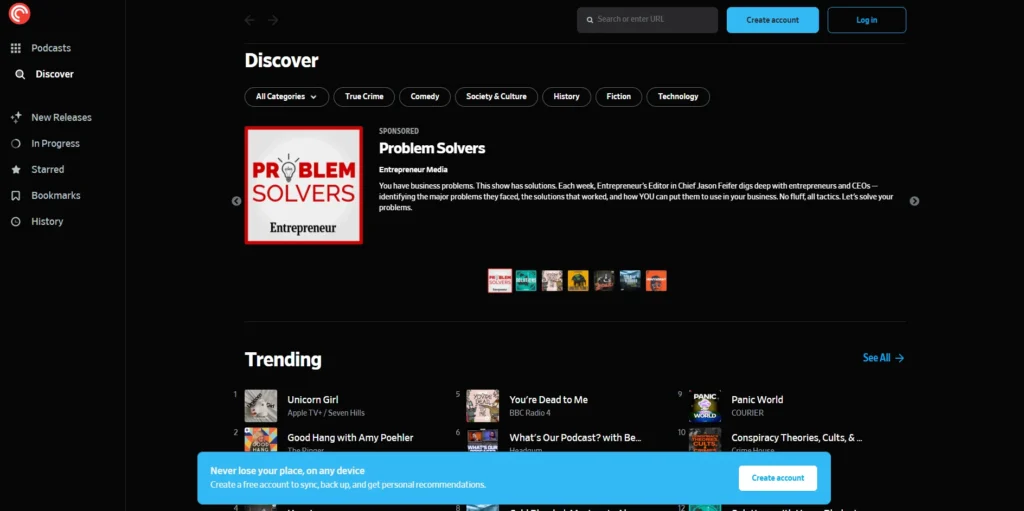The width and height of the screenshot is (1024, 511).
Task: Click the Log in button
Action: (x=867, y=20)
